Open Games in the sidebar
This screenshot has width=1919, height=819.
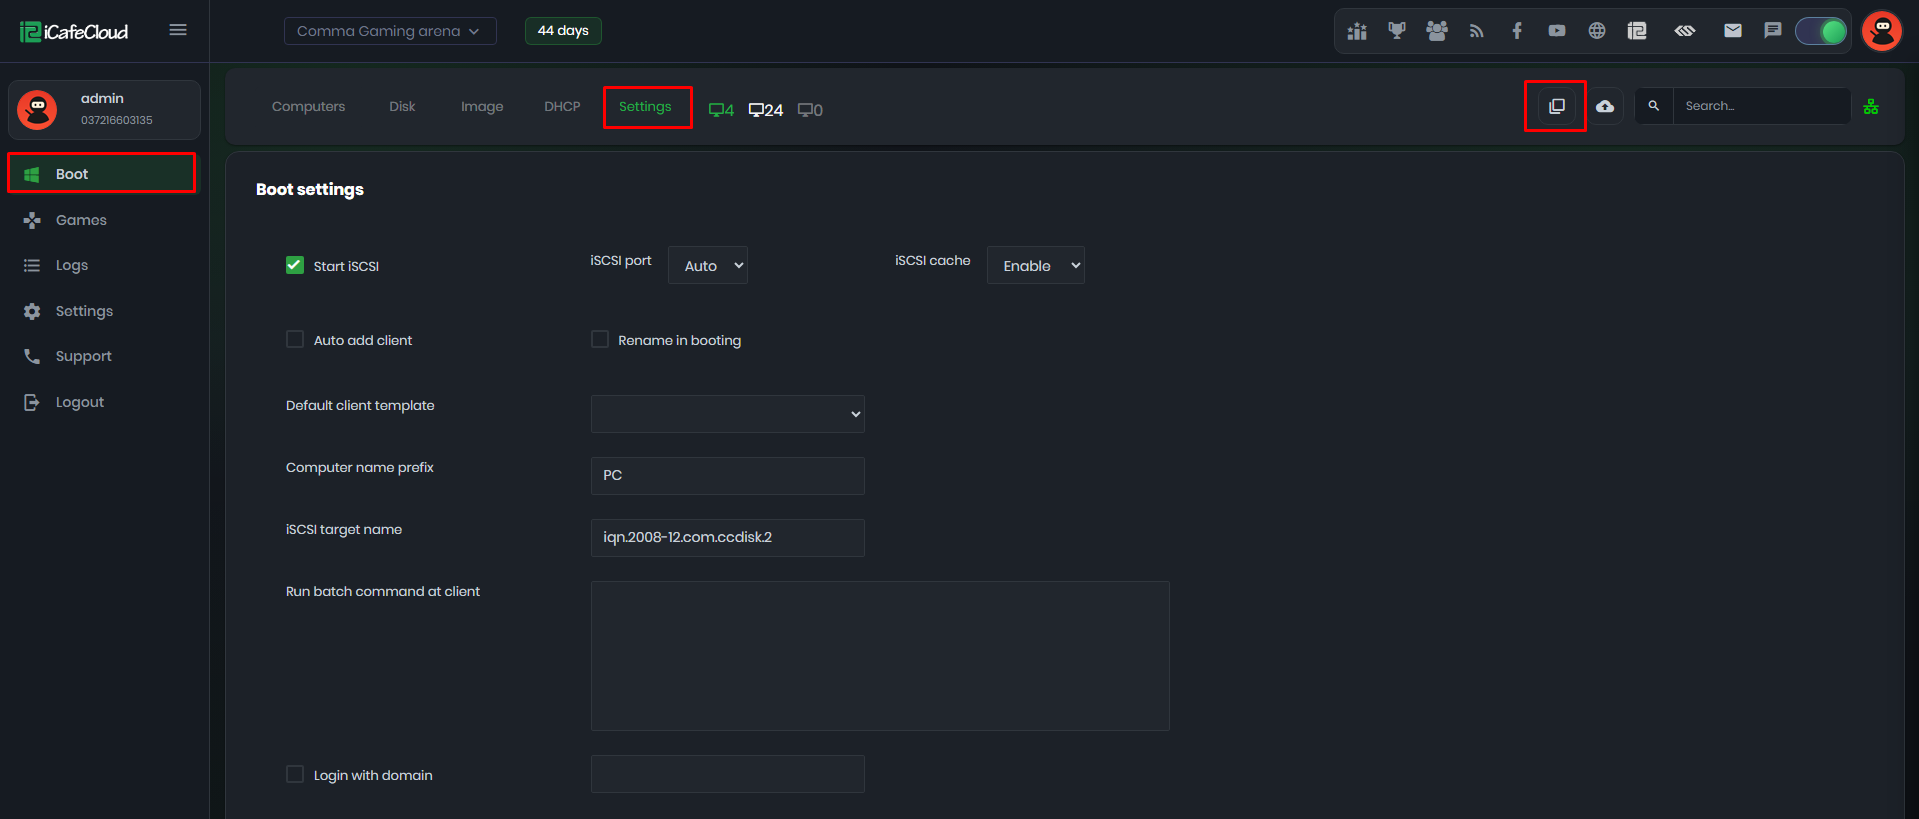pos(104,220)
